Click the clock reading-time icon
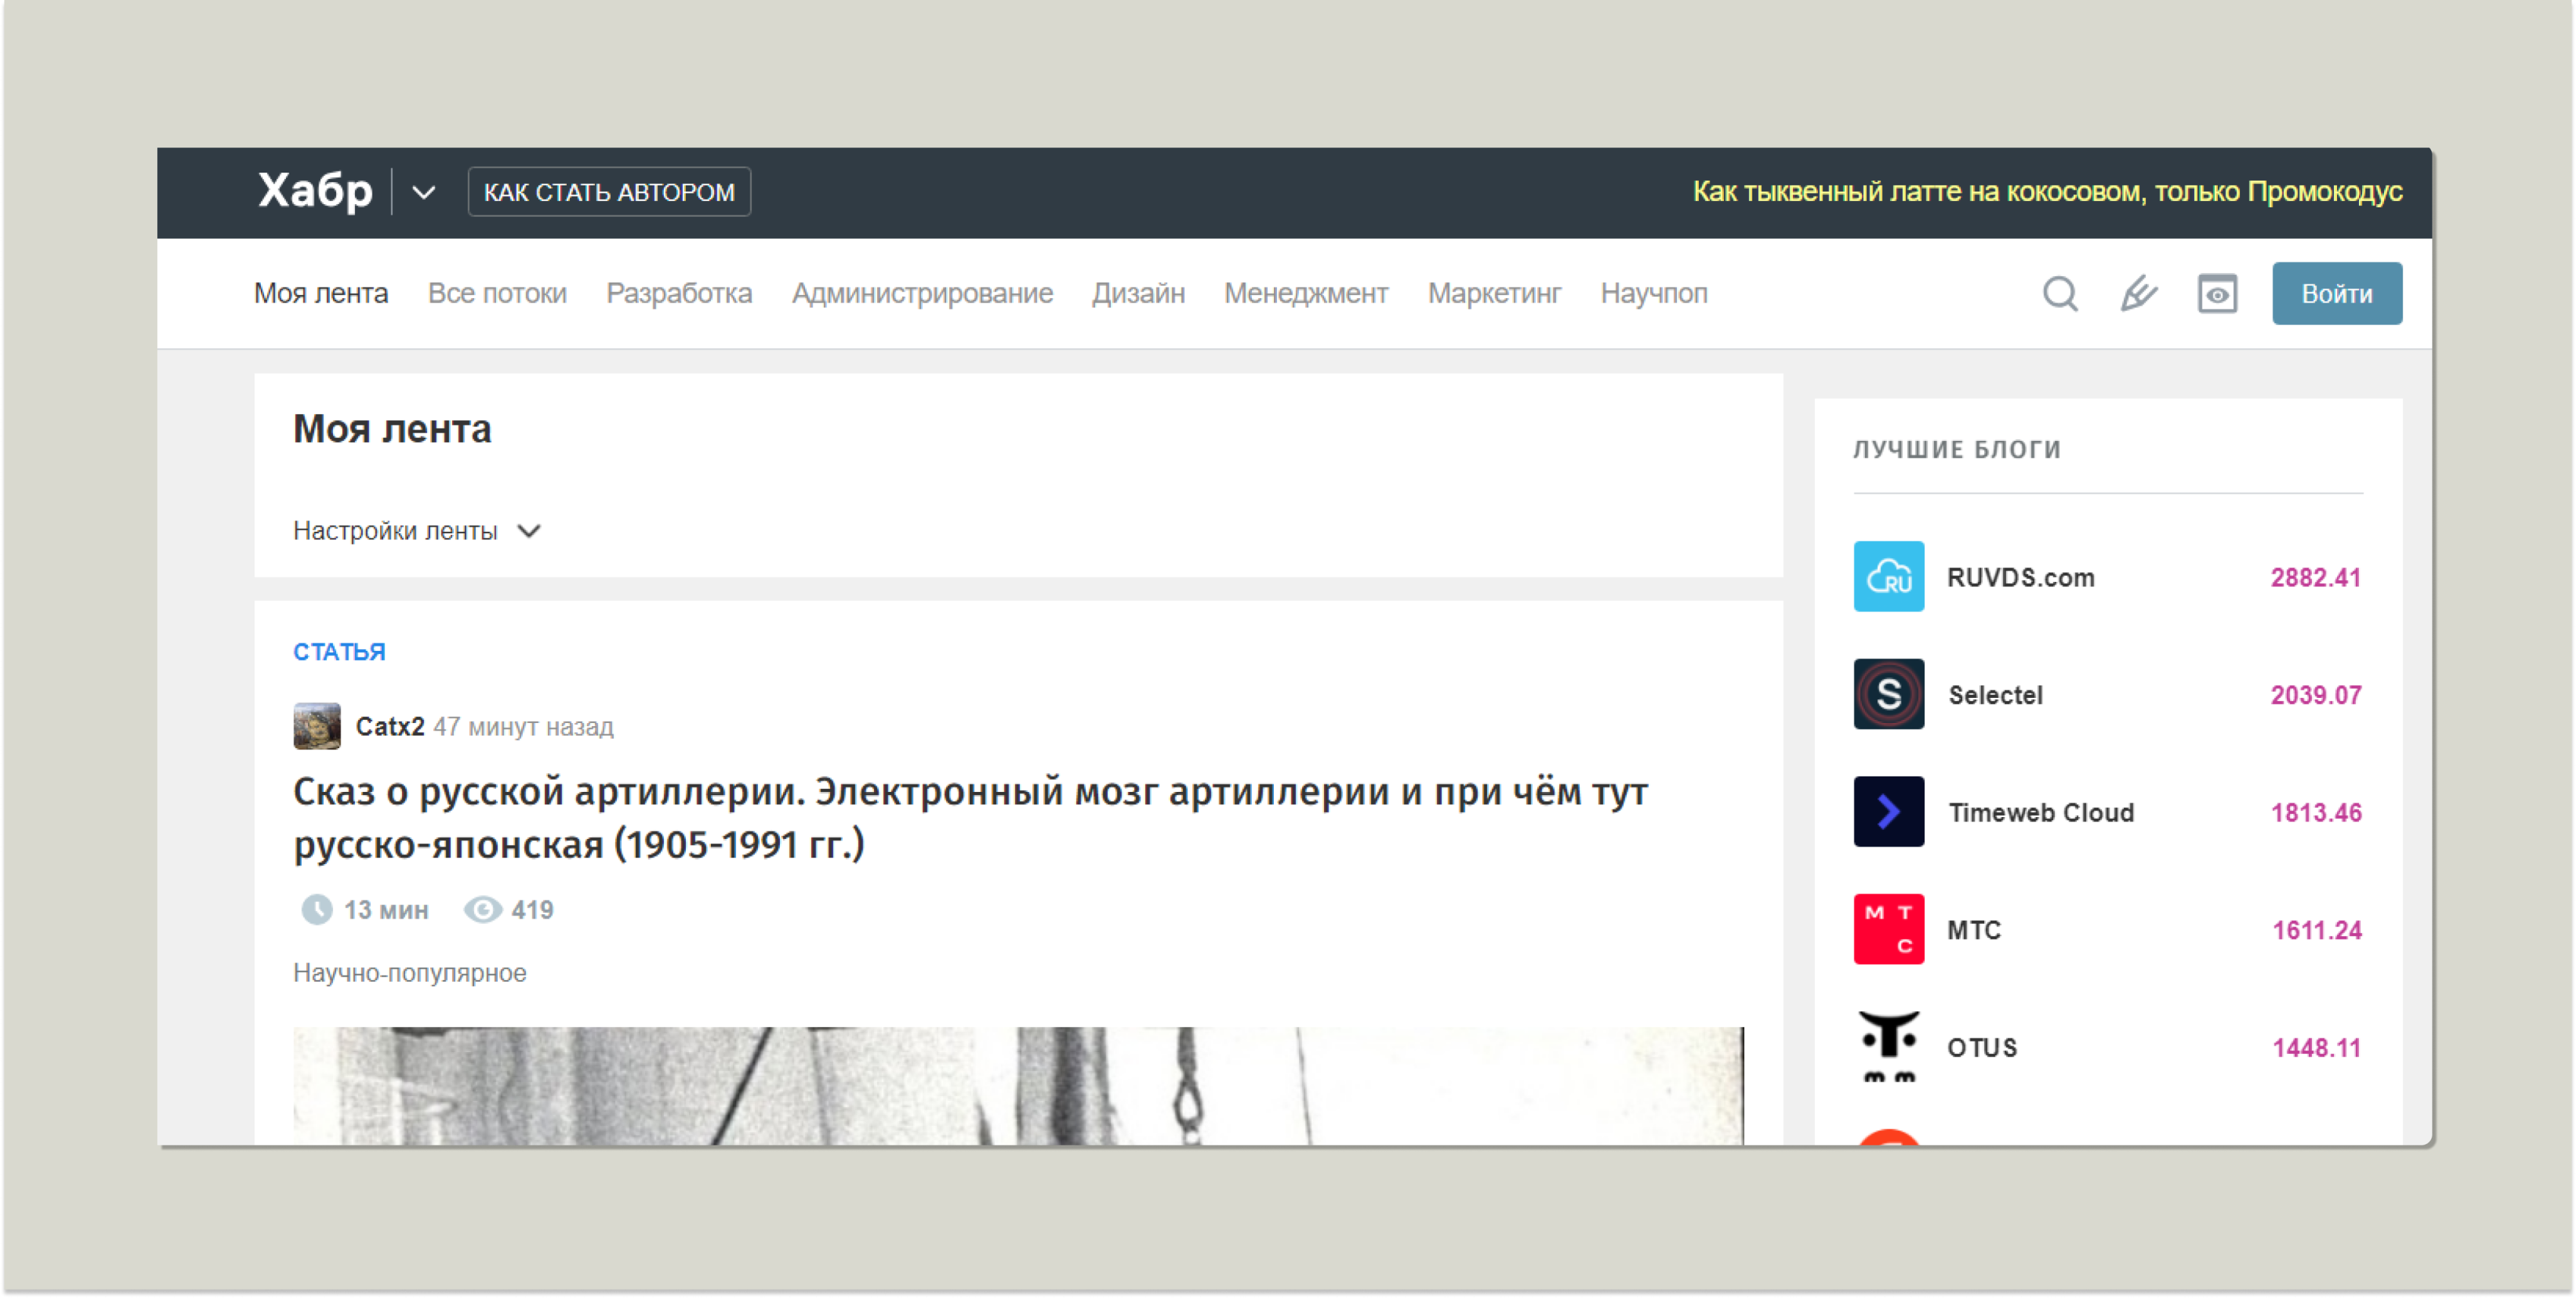The image size is (2576, 1298). 317,909
